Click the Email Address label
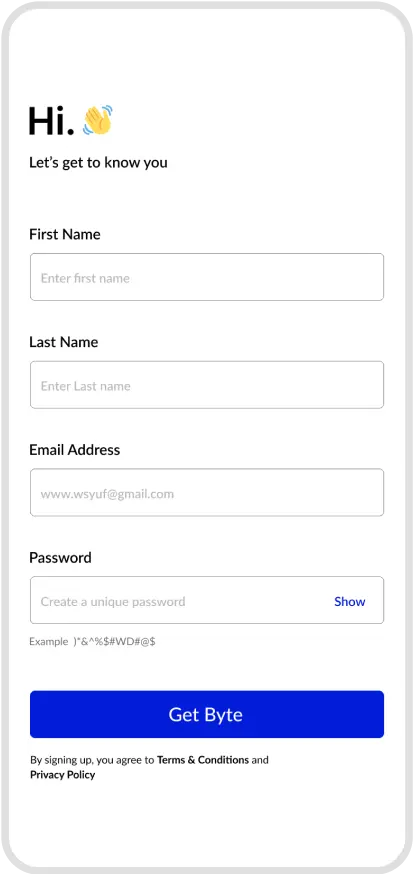Image resolution: width=413 pixels, height=874 pixels. (75, 449)
